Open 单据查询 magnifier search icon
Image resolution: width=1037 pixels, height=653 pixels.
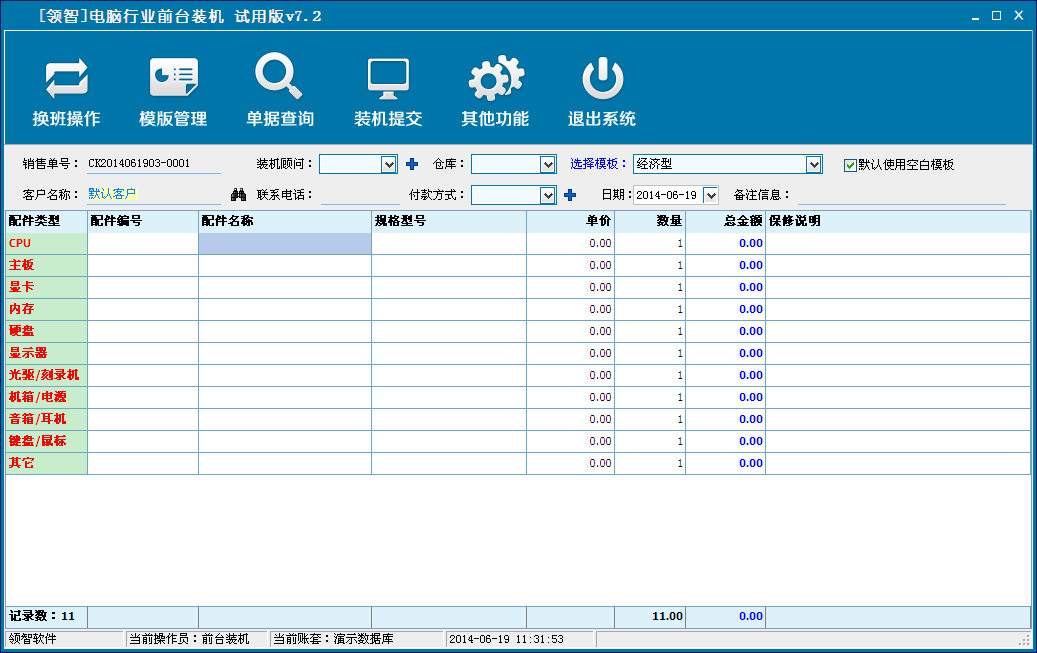pyautogui.click(x=279, y=78)
